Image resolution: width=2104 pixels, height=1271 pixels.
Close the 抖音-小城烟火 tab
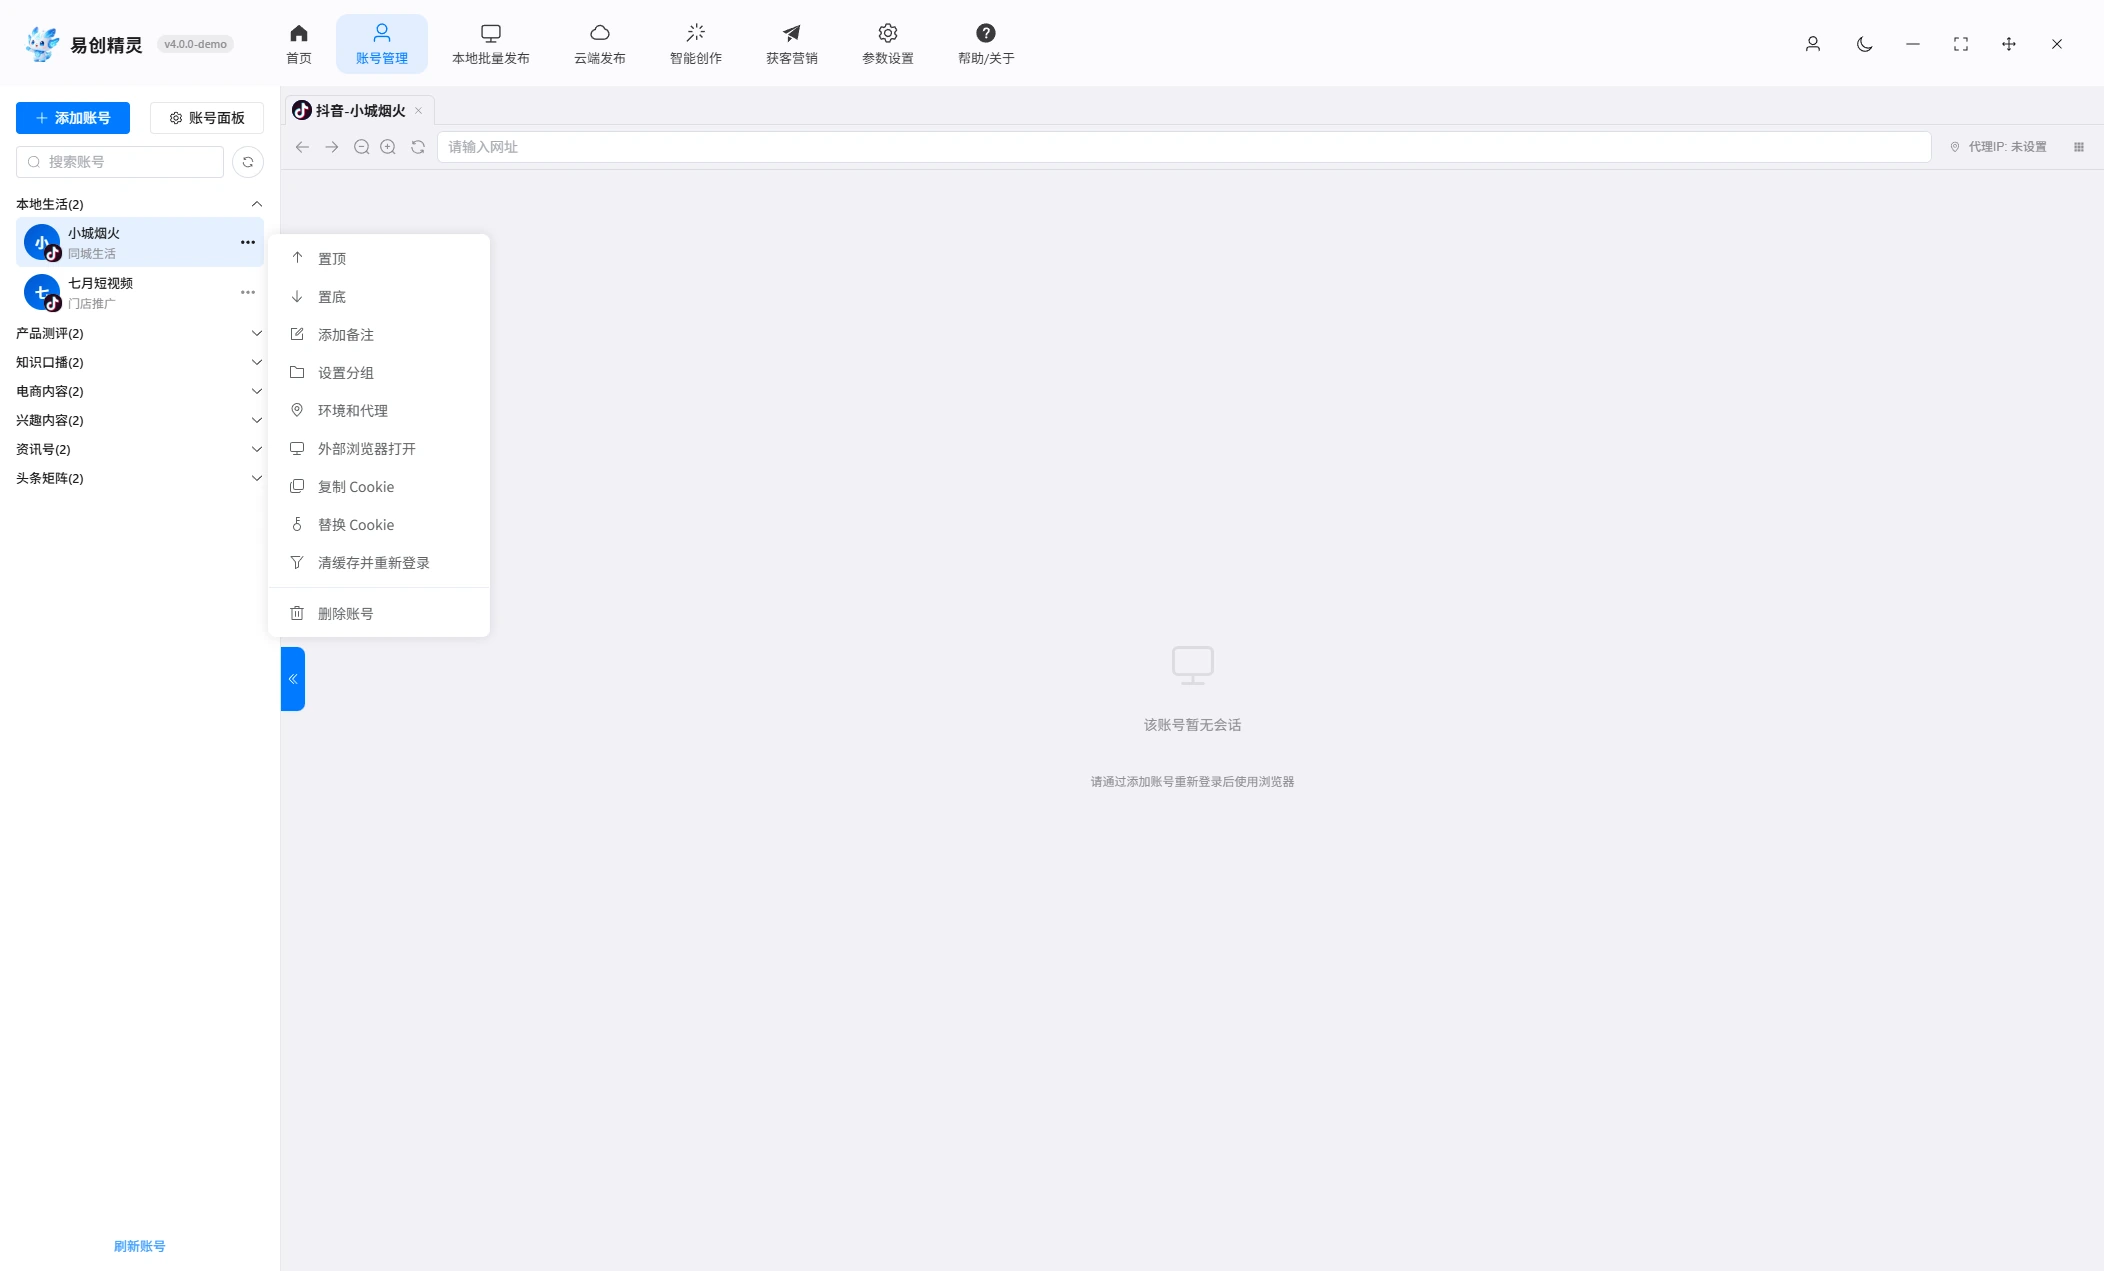[418, 111]
